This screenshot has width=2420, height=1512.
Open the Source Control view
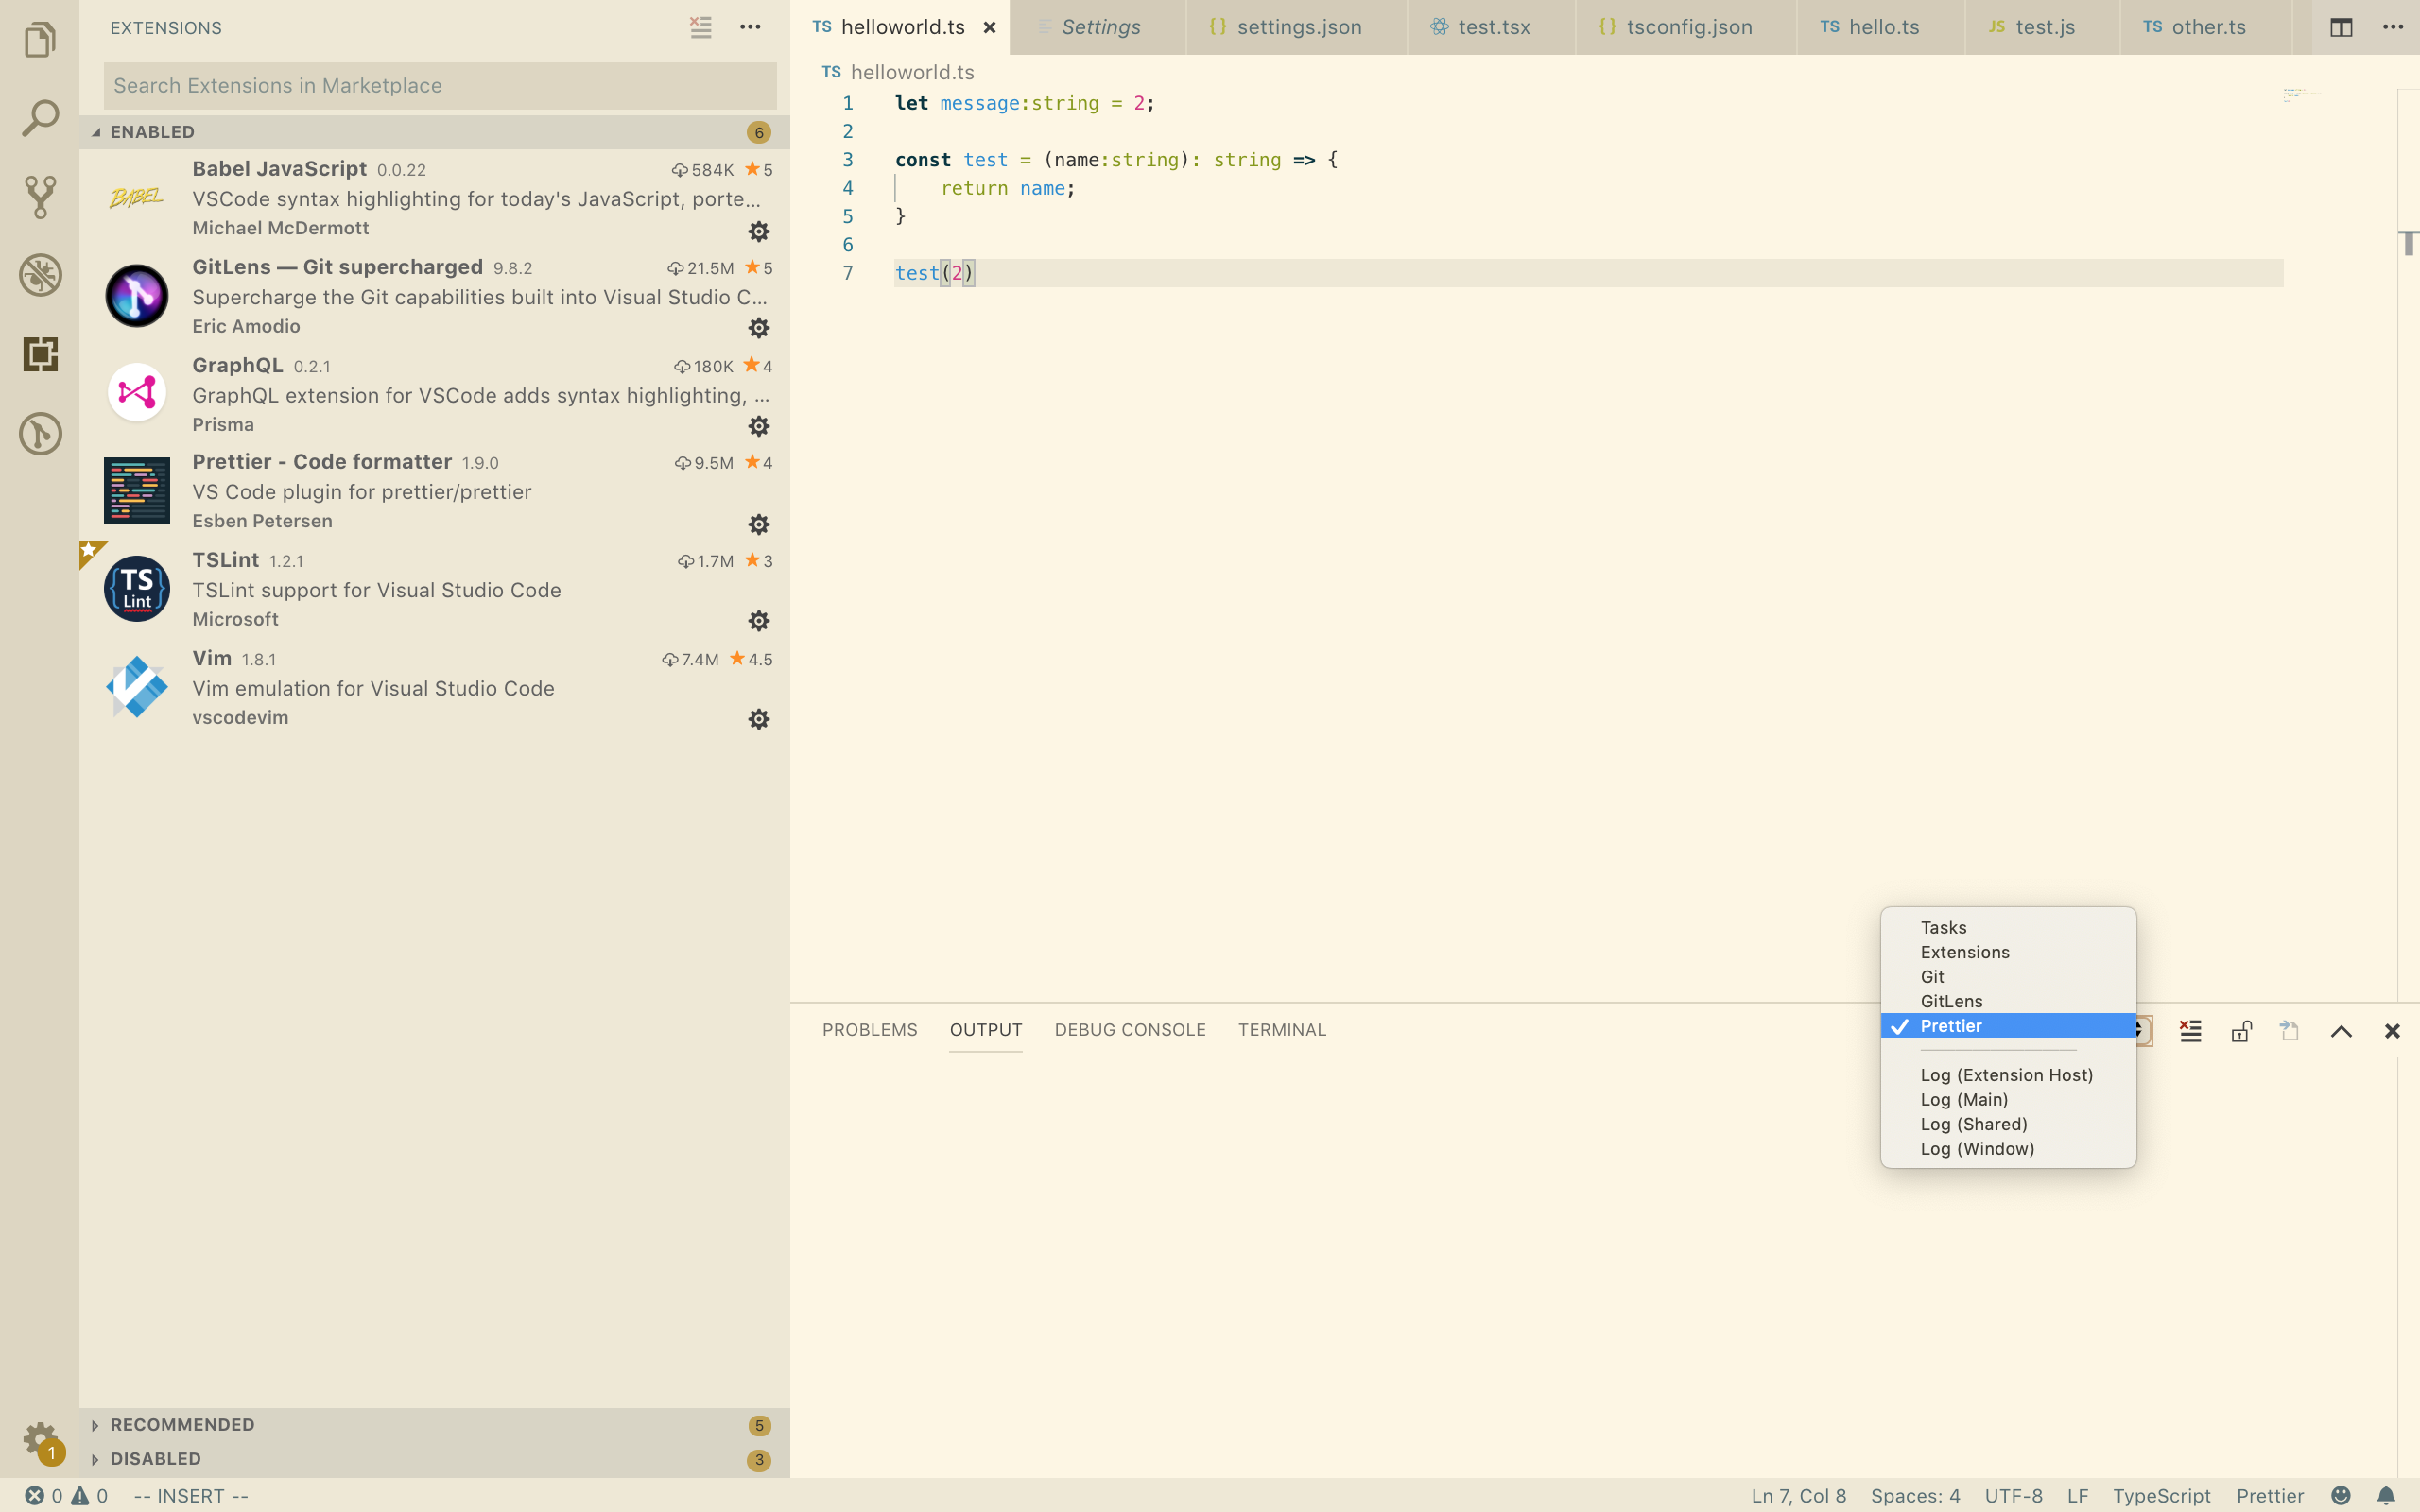coord(40,196)
